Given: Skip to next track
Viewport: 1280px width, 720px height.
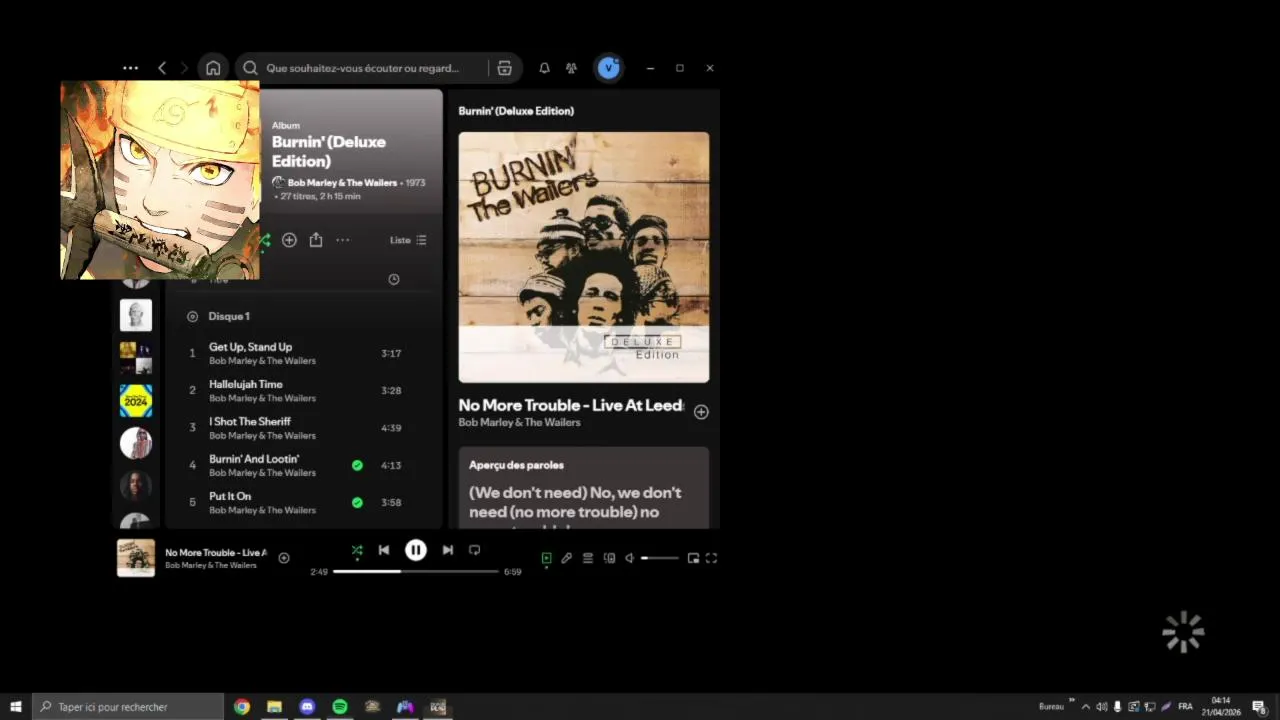Looking at the screenshot, I should (448, 550).
